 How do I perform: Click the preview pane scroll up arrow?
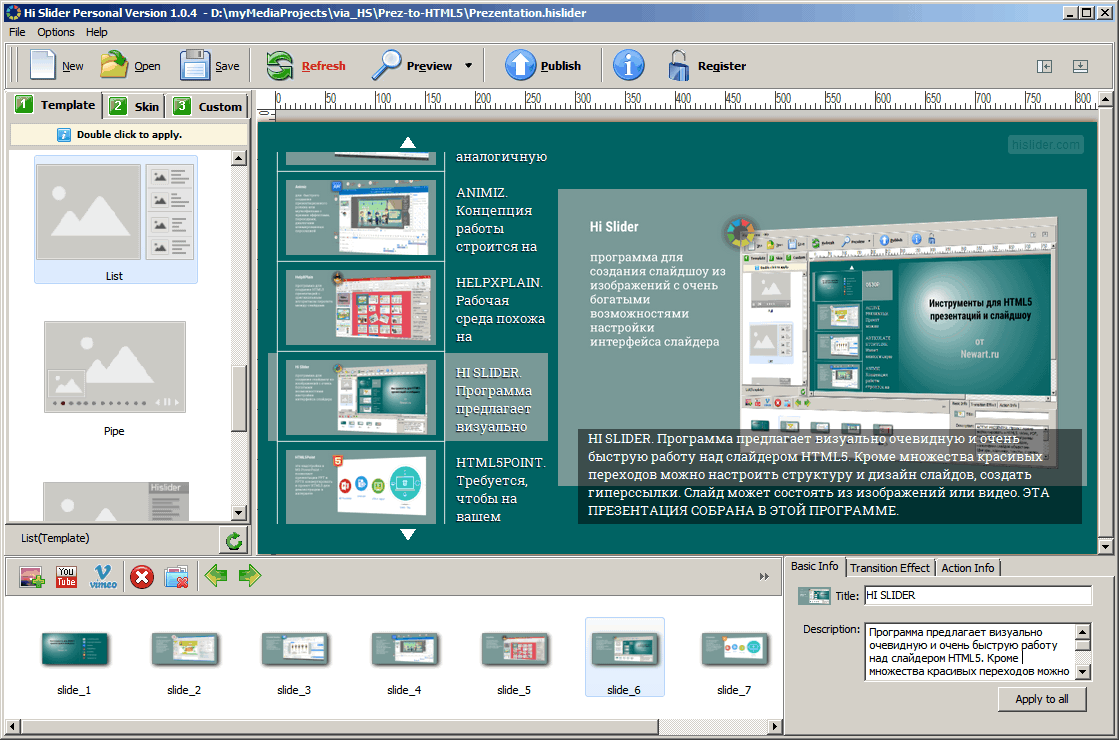[x=1105, y=98]
